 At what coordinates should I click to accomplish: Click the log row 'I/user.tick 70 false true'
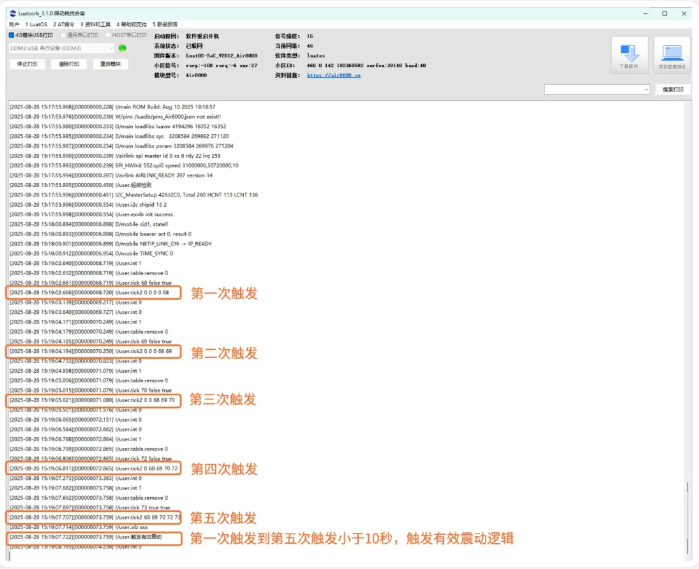tap(90, 391)
